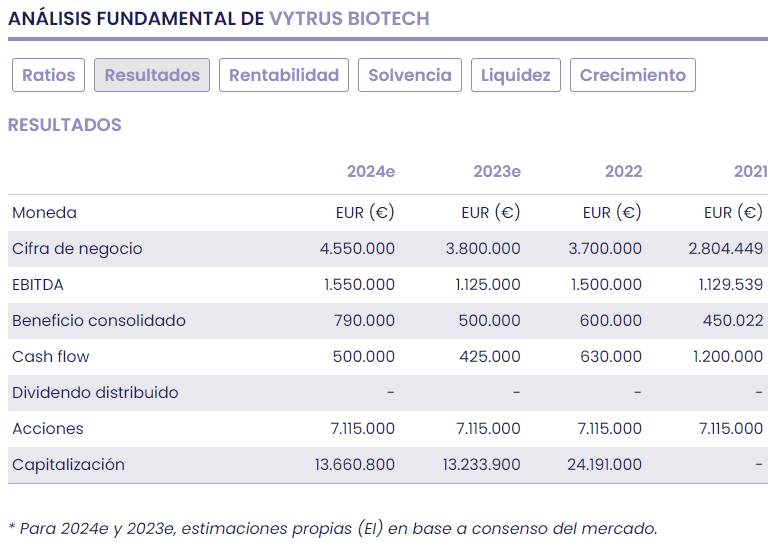Viewport: 781px width, 546px height.
Task: Switch to the Rentabilidad tab
Action: 284,75
